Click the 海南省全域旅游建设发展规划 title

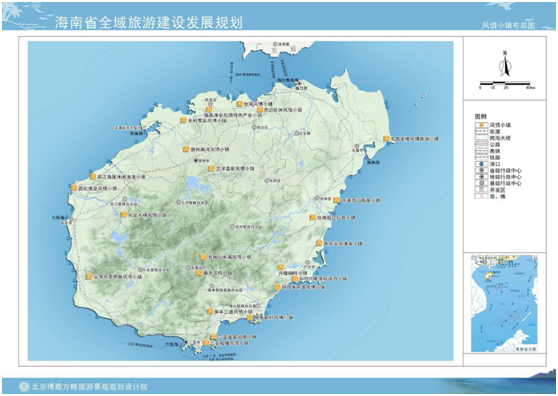[149, 22]
